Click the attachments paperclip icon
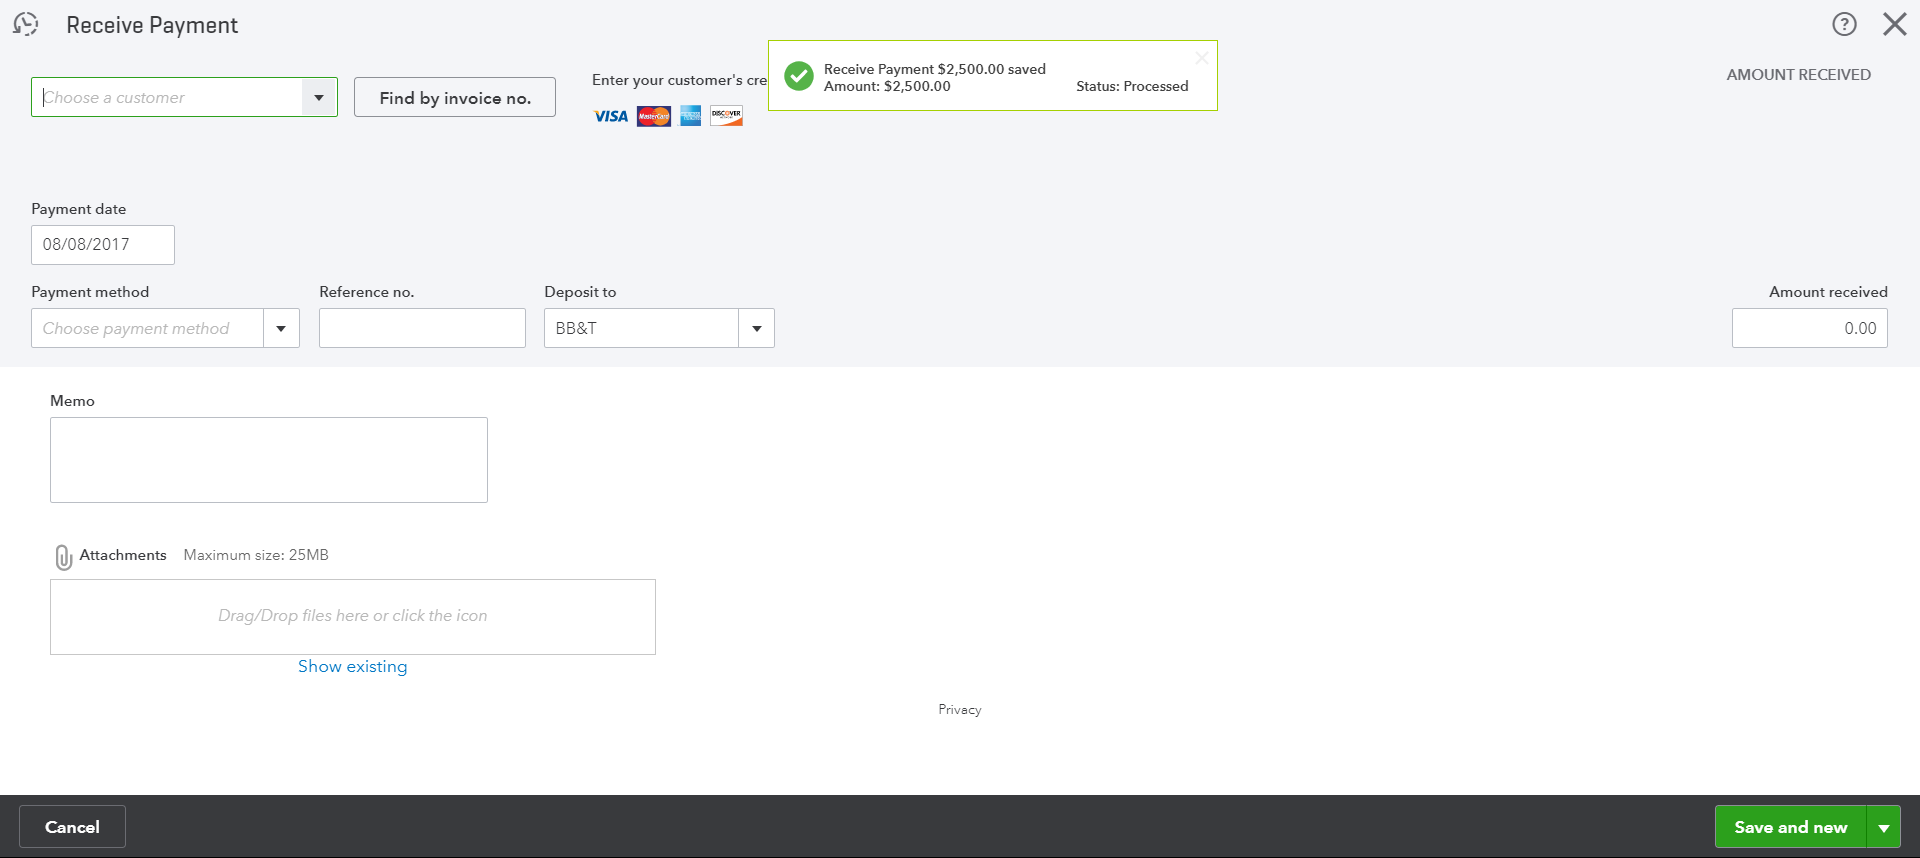The image size is (1920, 858). pos(63,557)
